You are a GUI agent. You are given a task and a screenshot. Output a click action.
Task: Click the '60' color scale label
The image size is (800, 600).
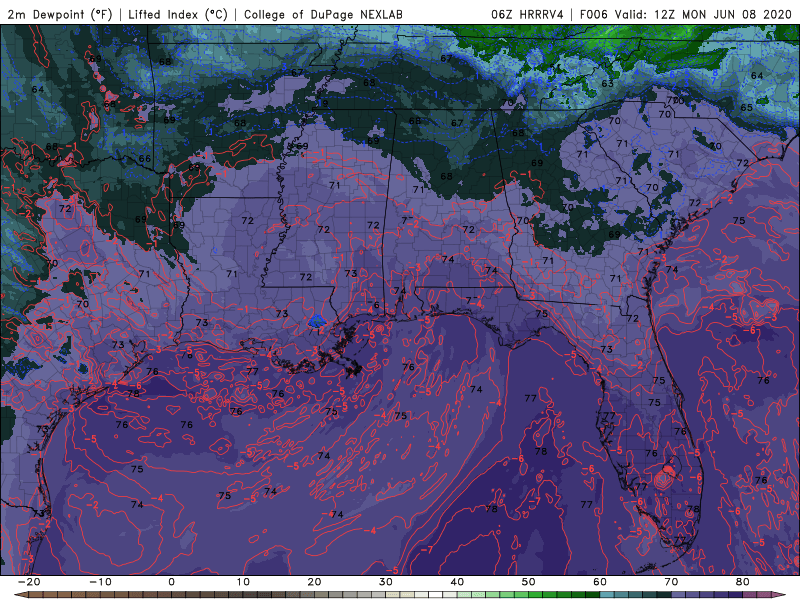point(600,582)
